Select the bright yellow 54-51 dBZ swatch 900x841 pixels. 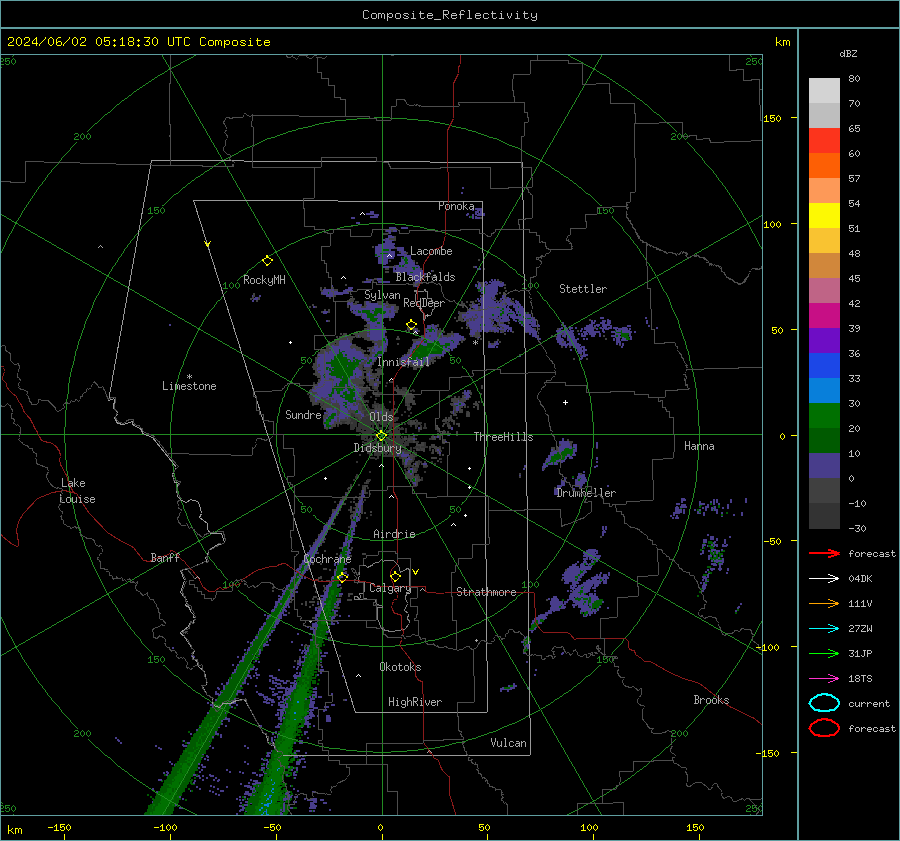824,215
